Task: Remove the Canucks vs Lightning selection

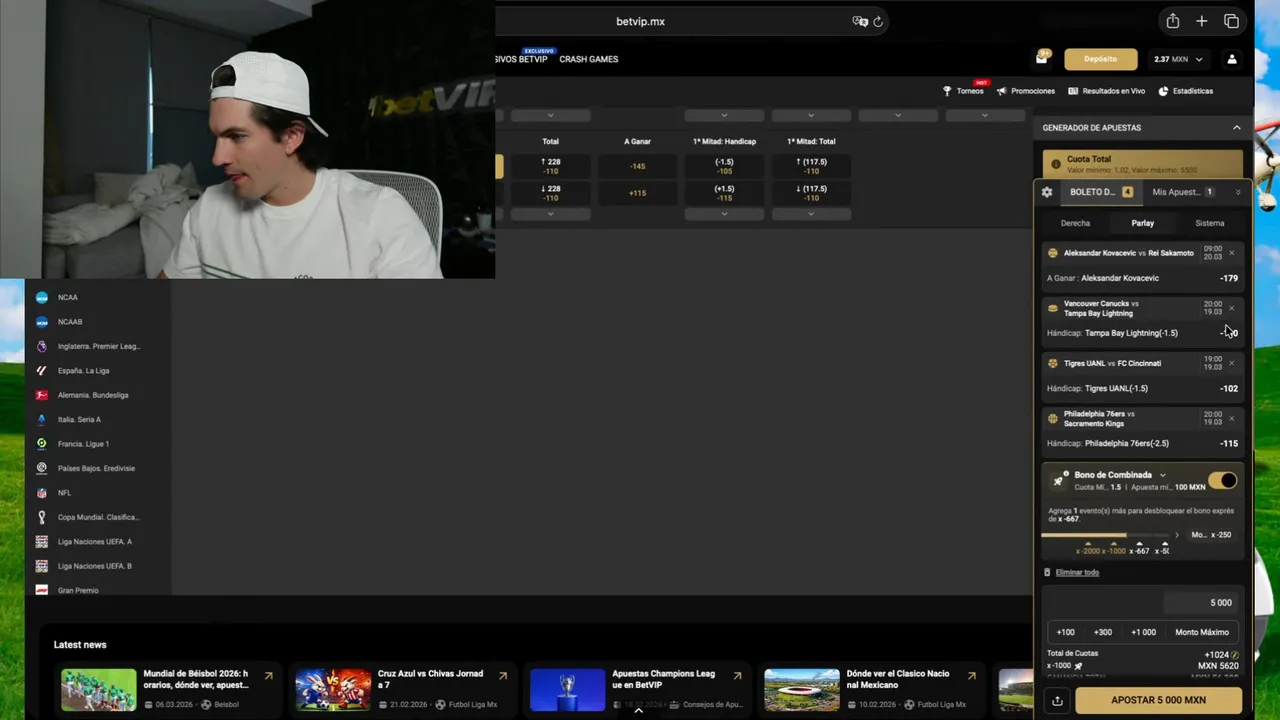Action: (1231, 308)
